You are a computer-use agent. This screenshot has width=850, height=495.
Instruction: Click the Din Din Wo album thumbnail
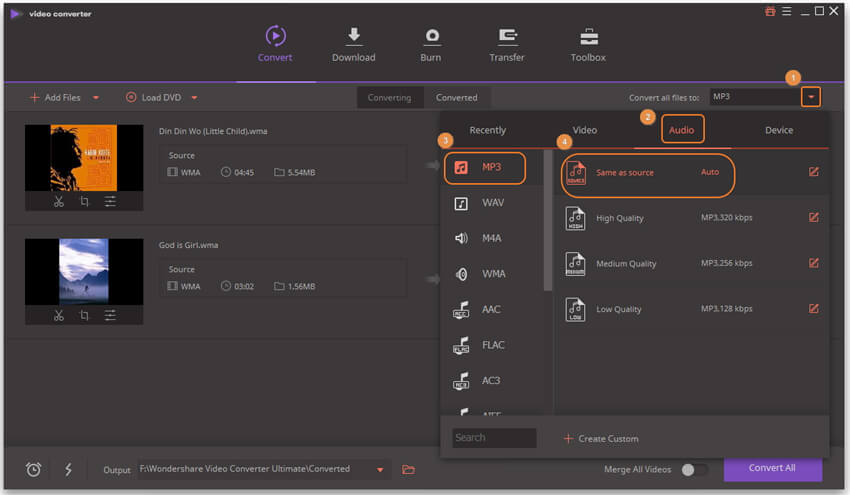click(84, 157)
